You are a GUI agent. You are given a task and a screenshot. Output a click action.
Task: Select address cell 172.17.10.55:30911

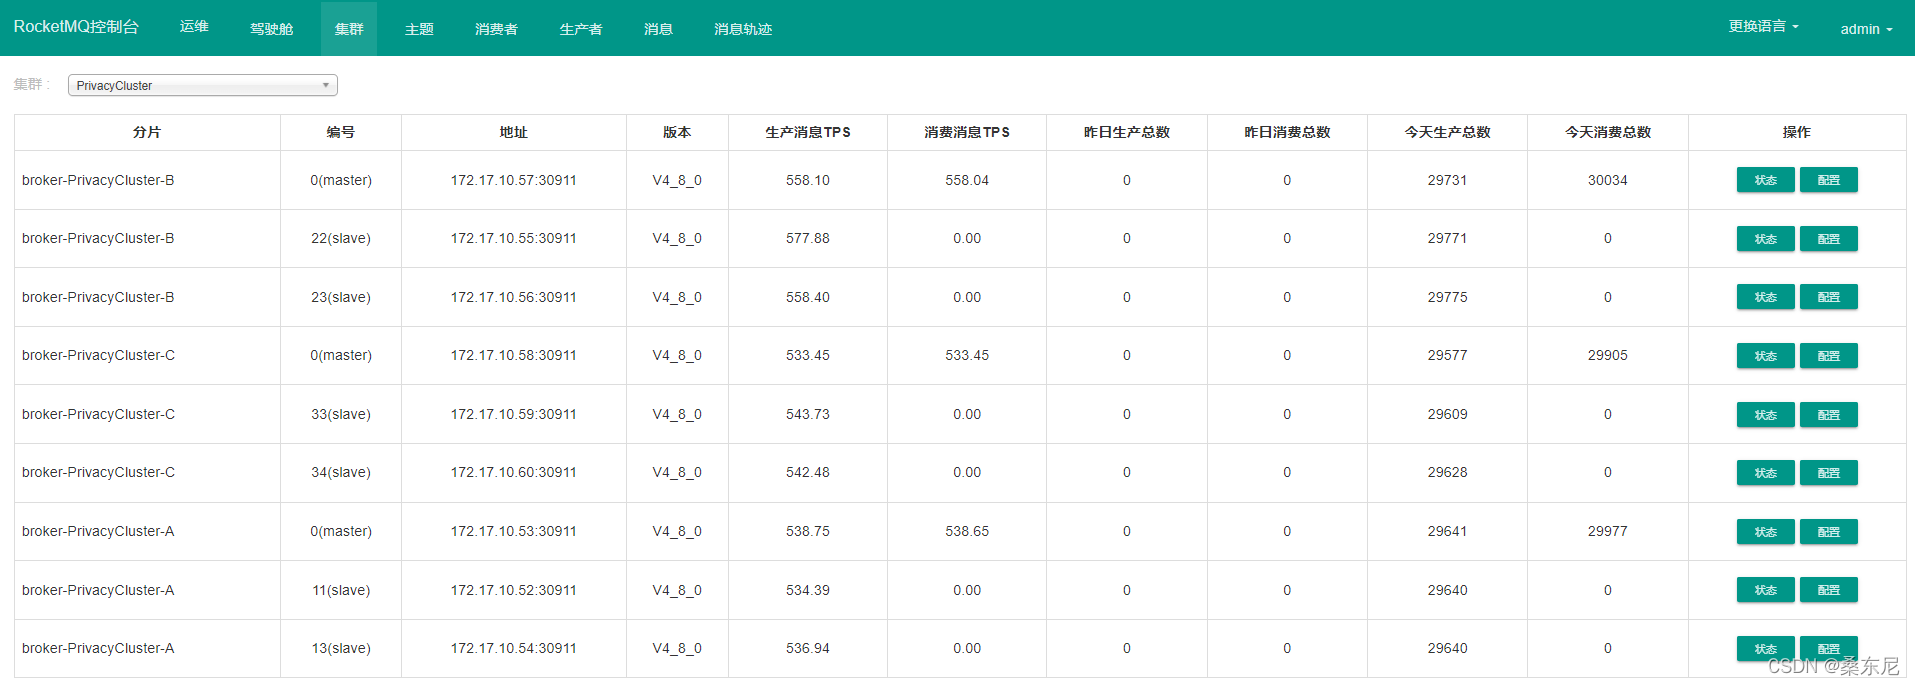point(513,238)
